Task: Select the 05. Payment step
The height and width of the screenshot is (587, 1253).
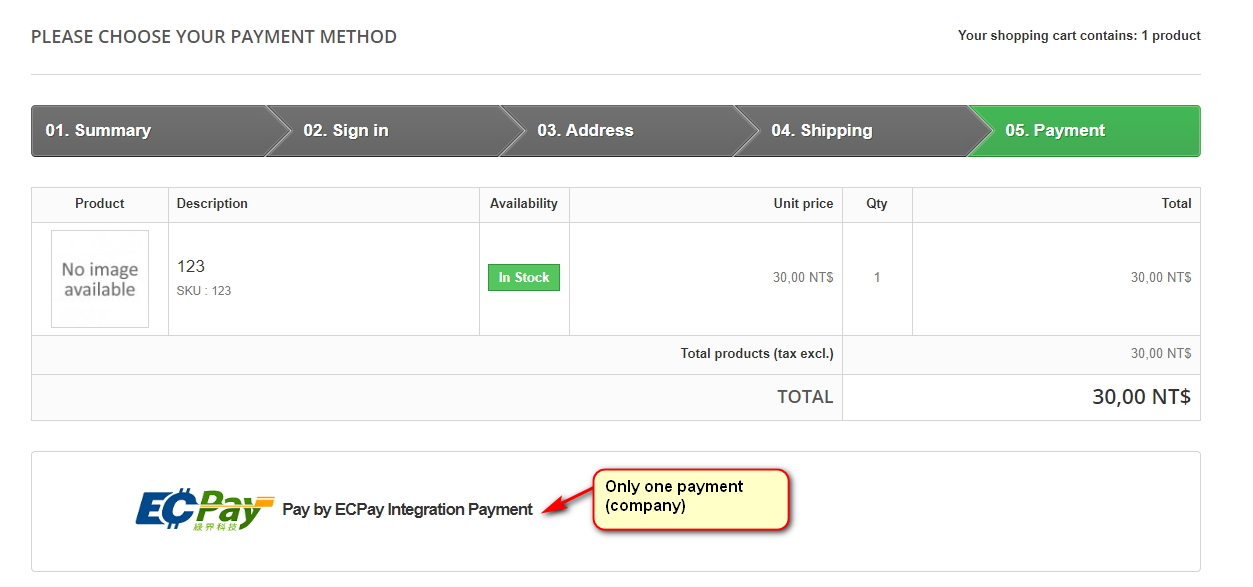Action: 1055,130
